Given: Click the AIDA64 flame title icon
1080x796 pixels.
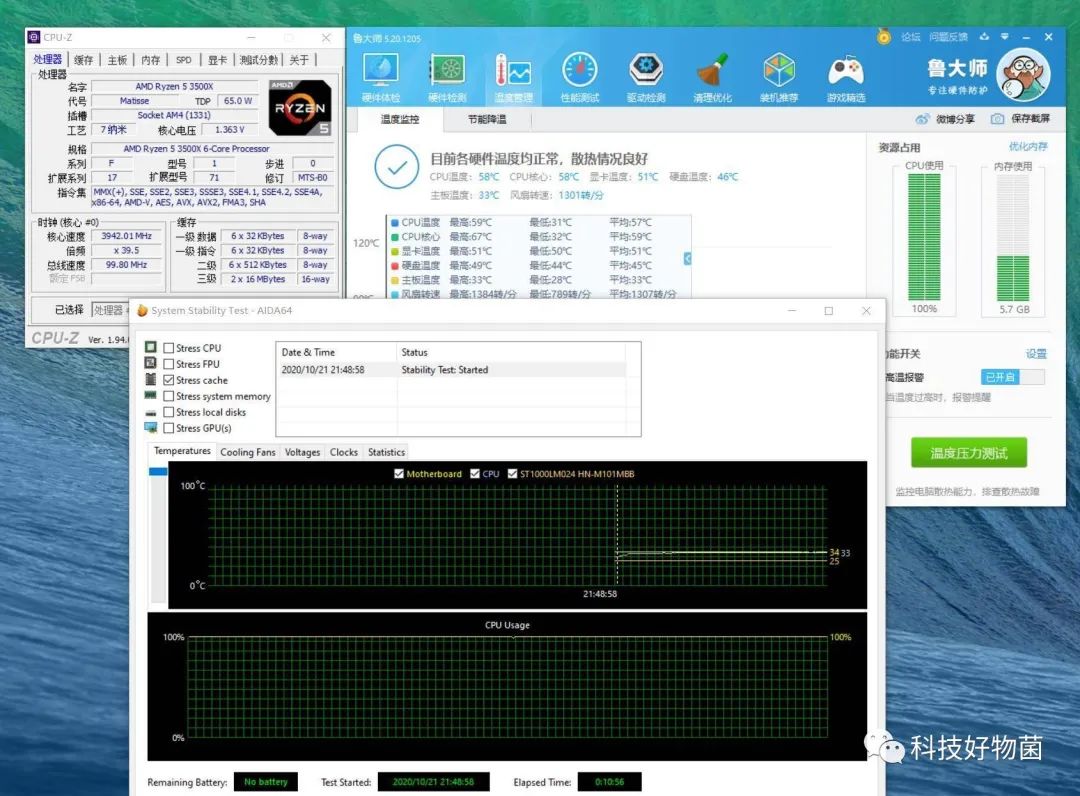Looking at the screenshot, I should (x=143, y=311).
